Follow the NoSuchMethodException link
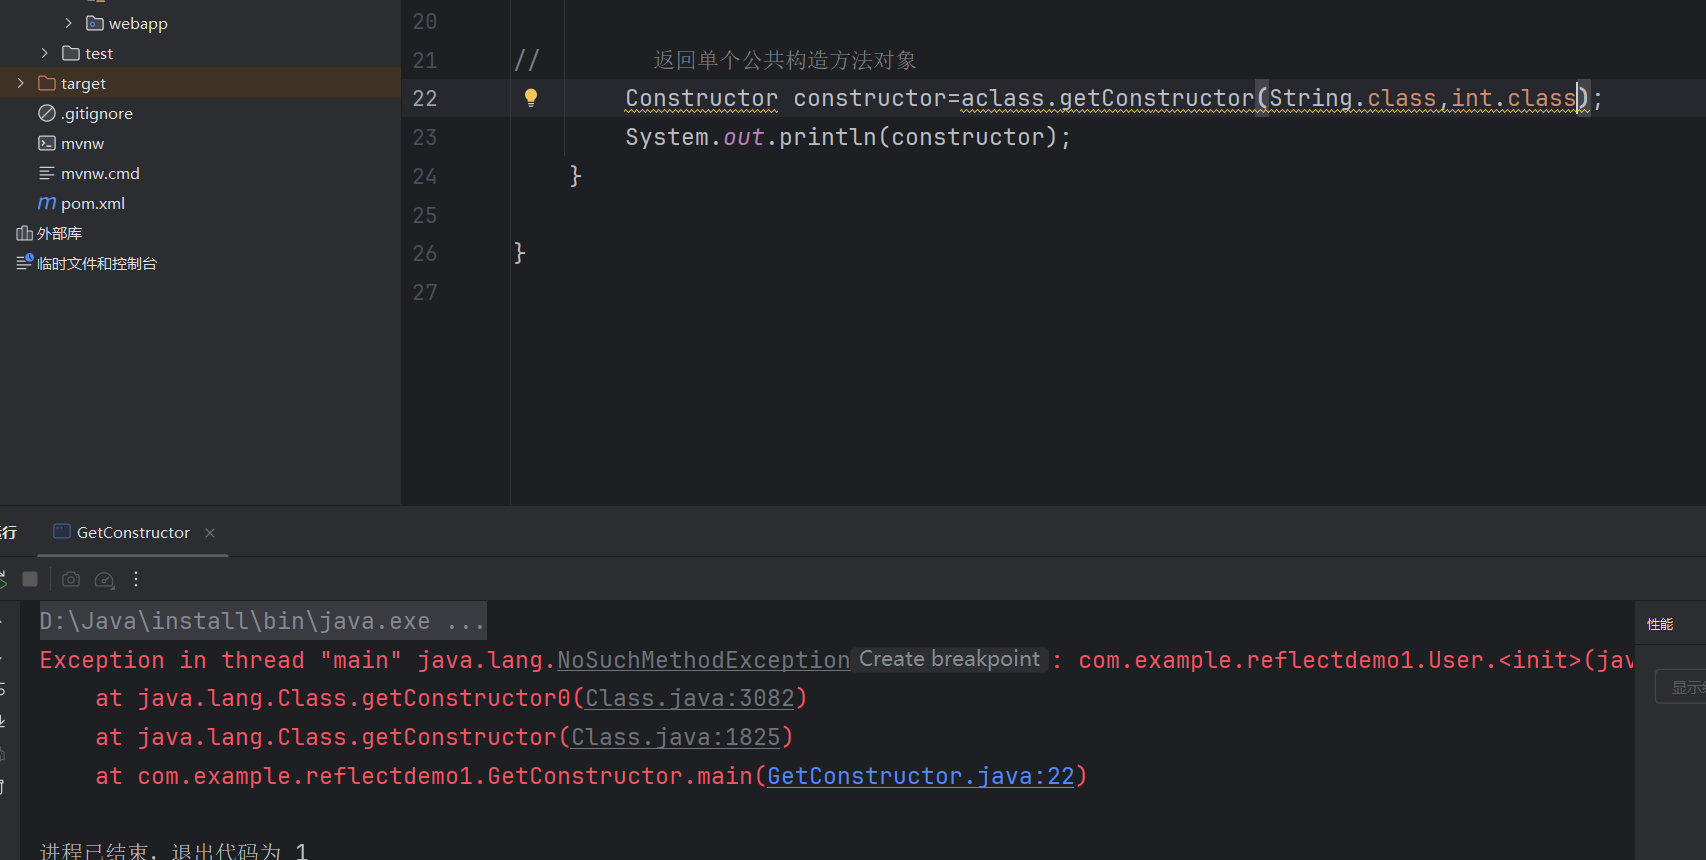 click(704, 660)
